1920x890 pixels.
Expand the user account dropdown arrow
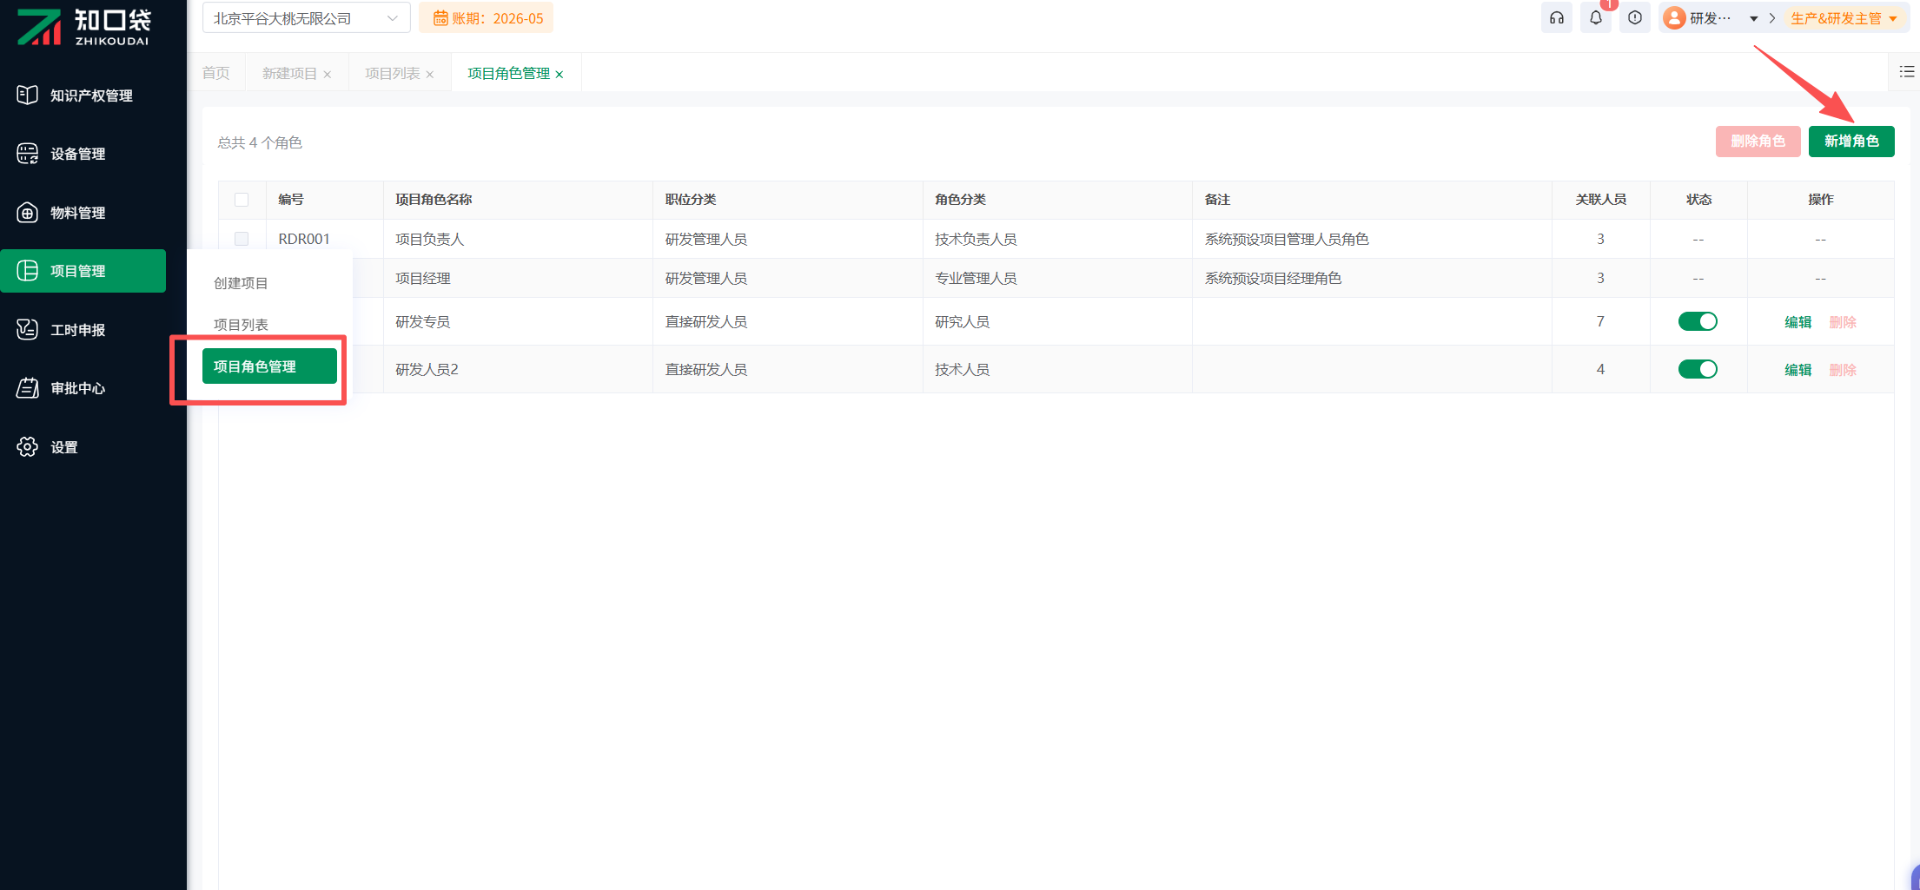1754,19
